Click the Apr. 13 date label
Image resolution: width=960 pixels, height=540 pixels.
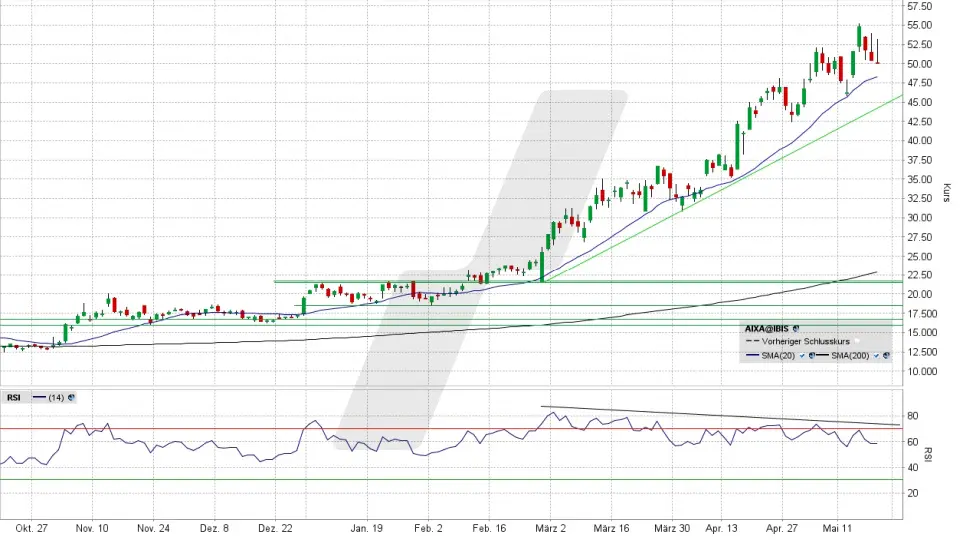[x=721, y=528]
